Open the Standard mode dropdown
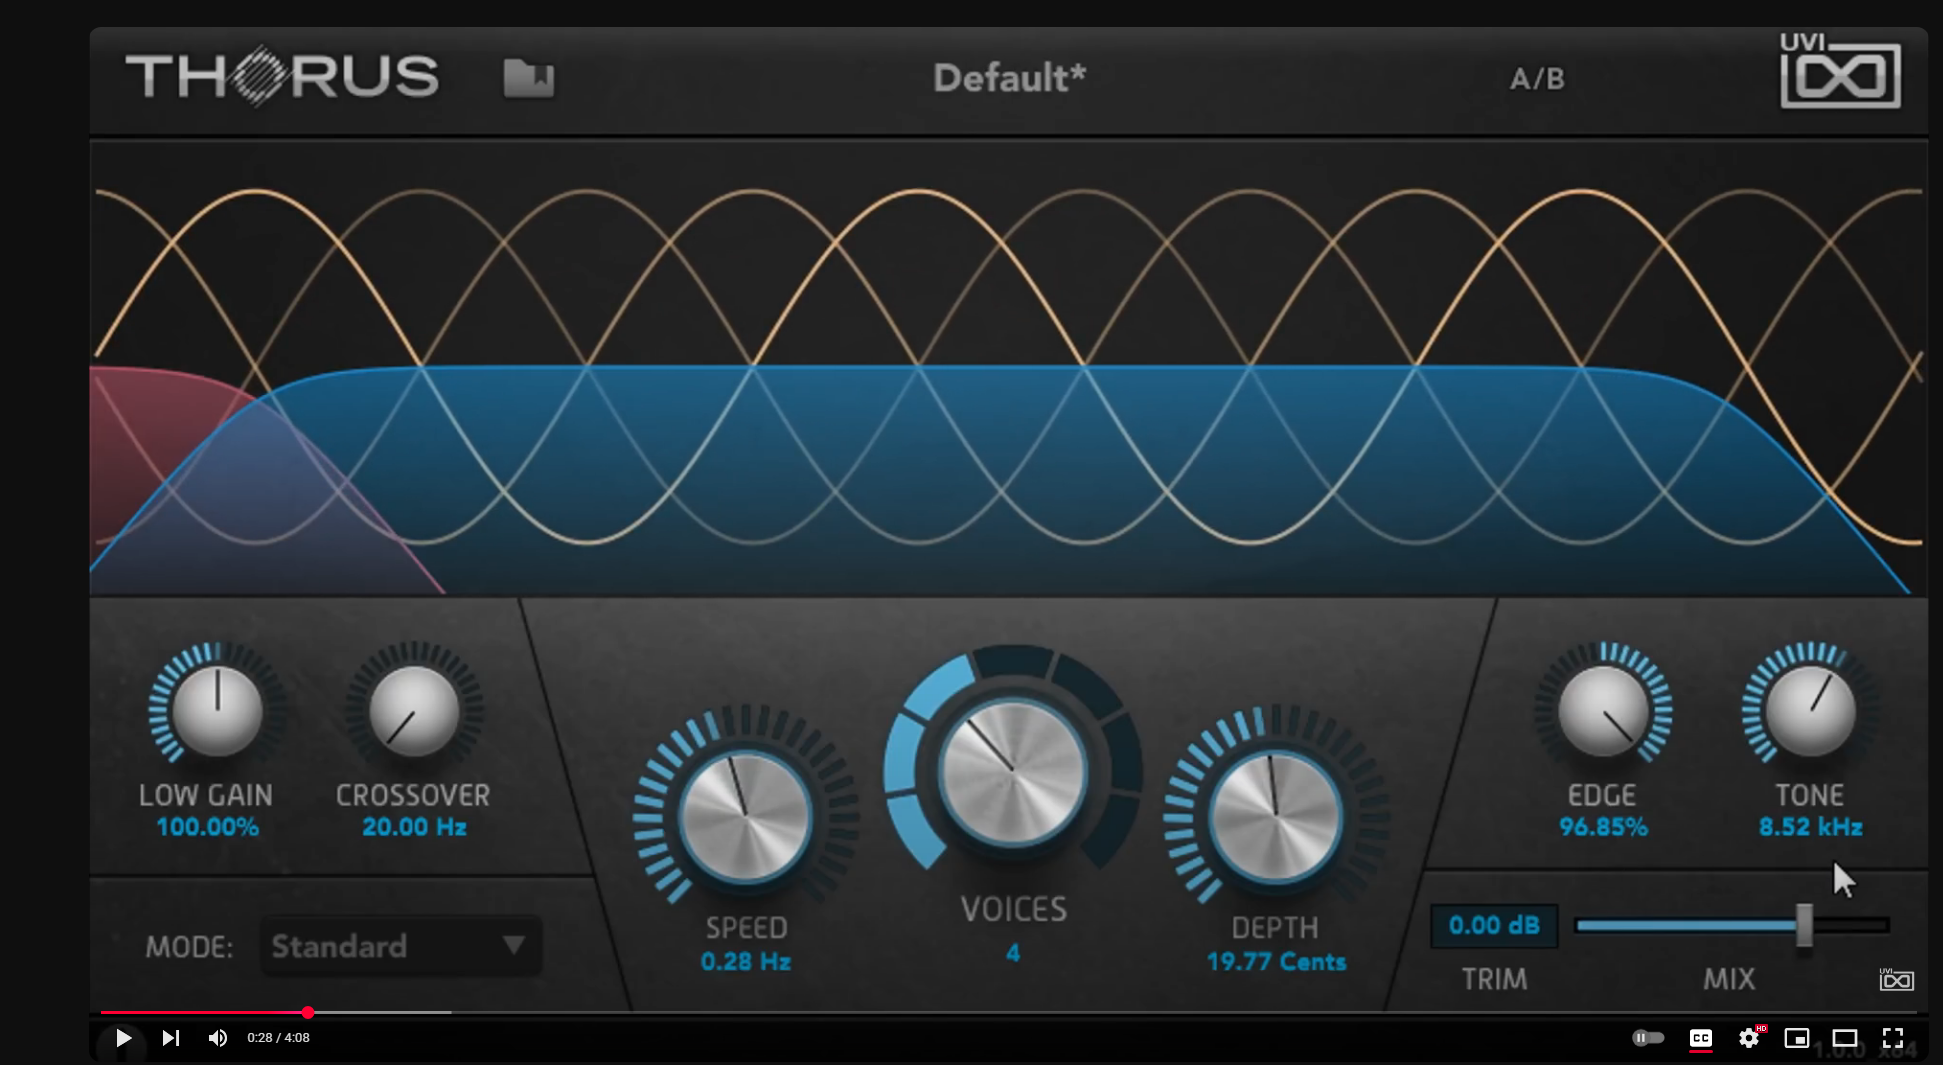Image resolution: width=1943 pixels, height=1065 pixels. coord(401,946)
